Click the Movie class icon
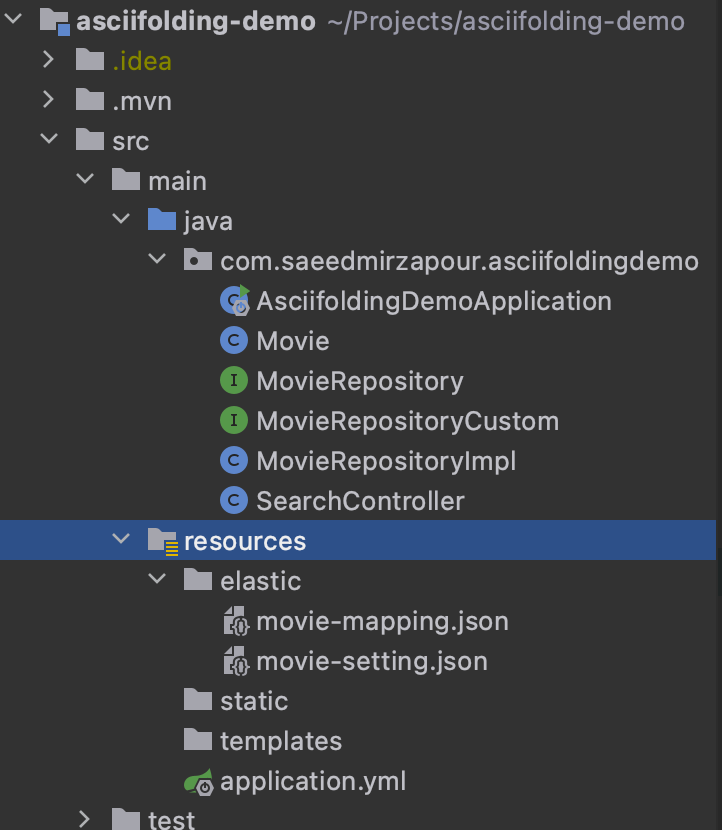Viewport: 722px width, 830px height. pyautogui.click(x=233, y=340)
